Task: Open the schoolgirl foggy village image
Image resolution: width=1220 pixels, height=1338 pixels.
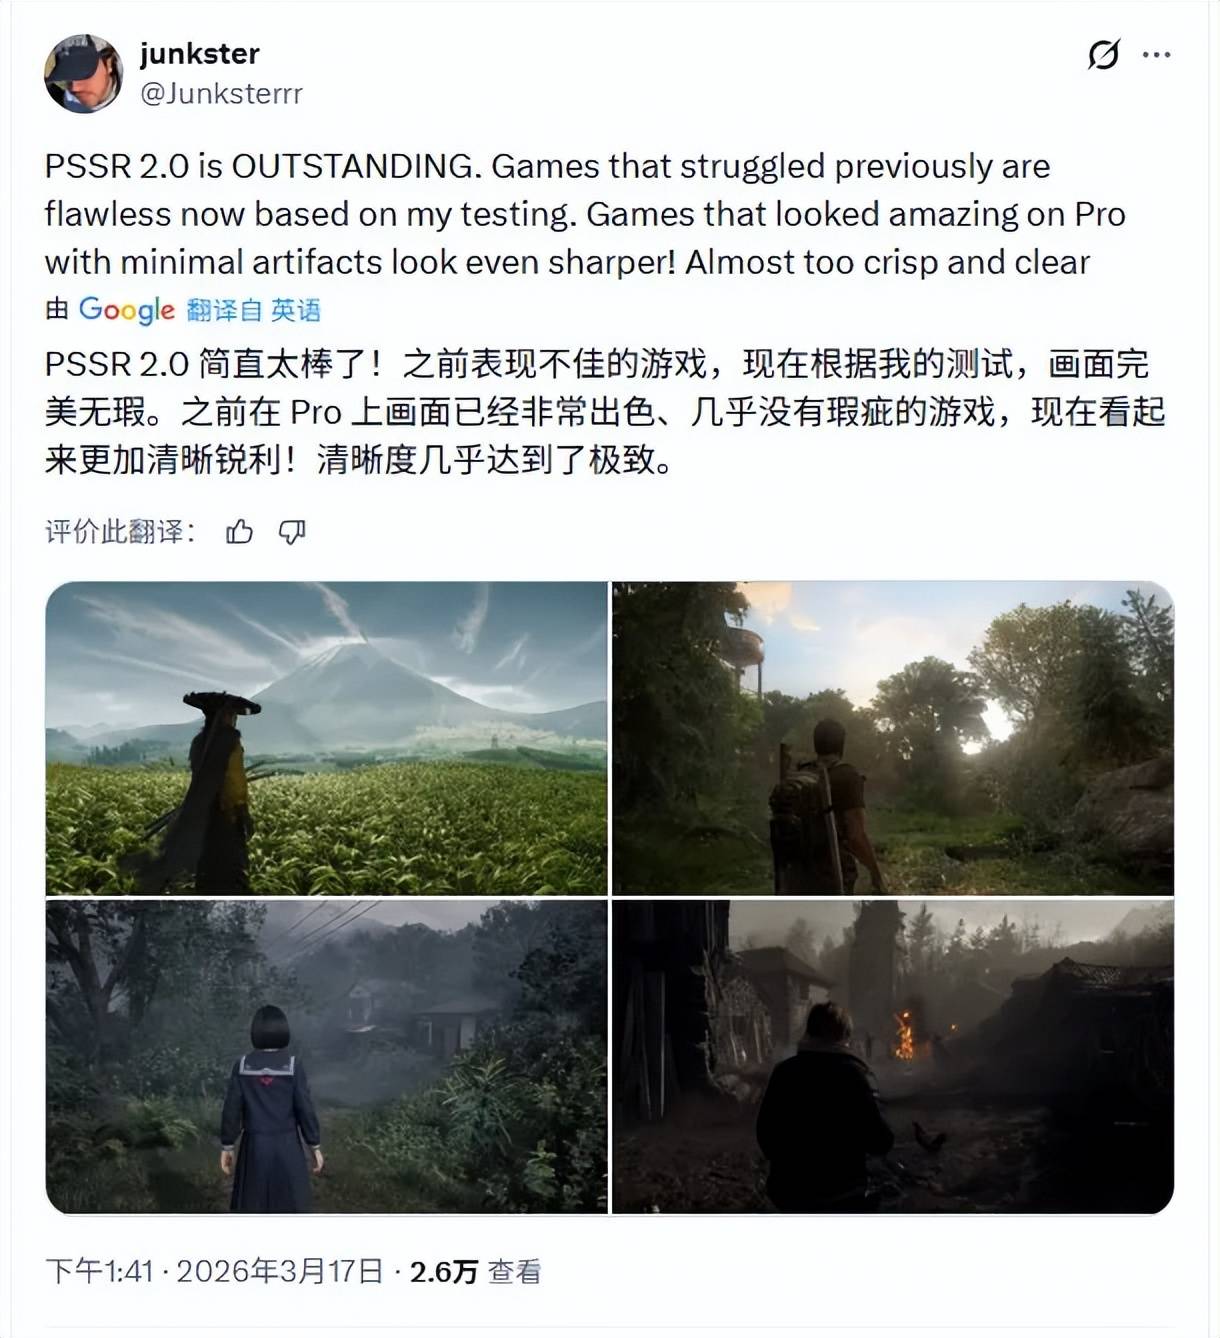Action: (x=327, y=1057)
